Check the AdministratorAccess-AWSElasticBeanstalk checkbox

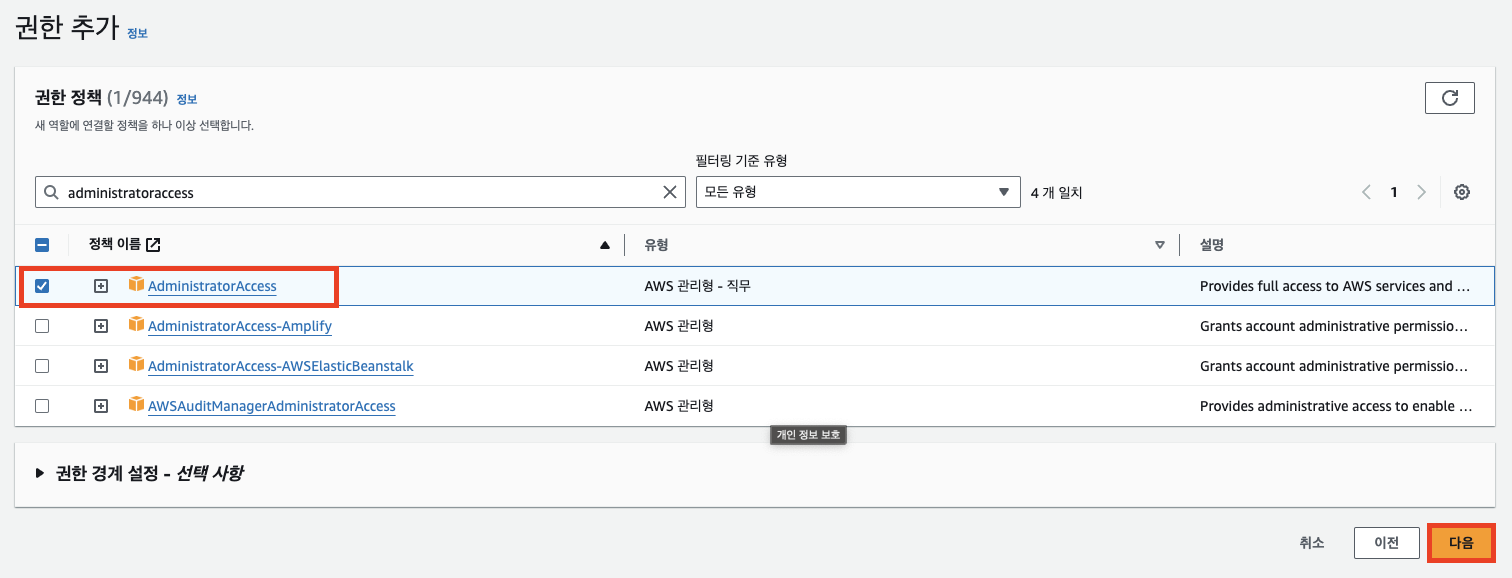click(42, 366)
